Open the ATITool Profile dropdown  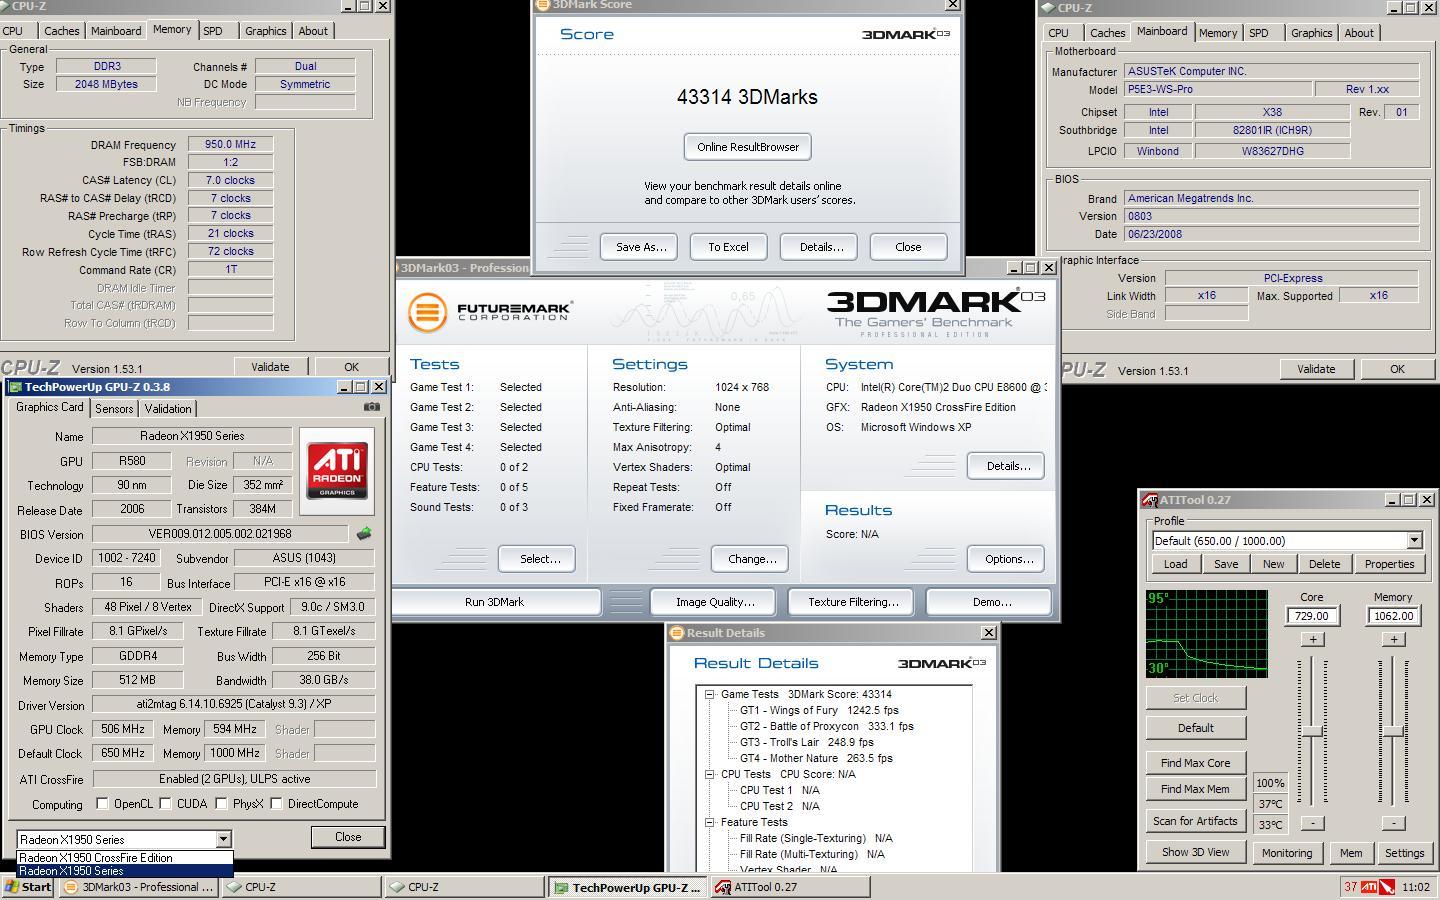tap(1414, 541)
